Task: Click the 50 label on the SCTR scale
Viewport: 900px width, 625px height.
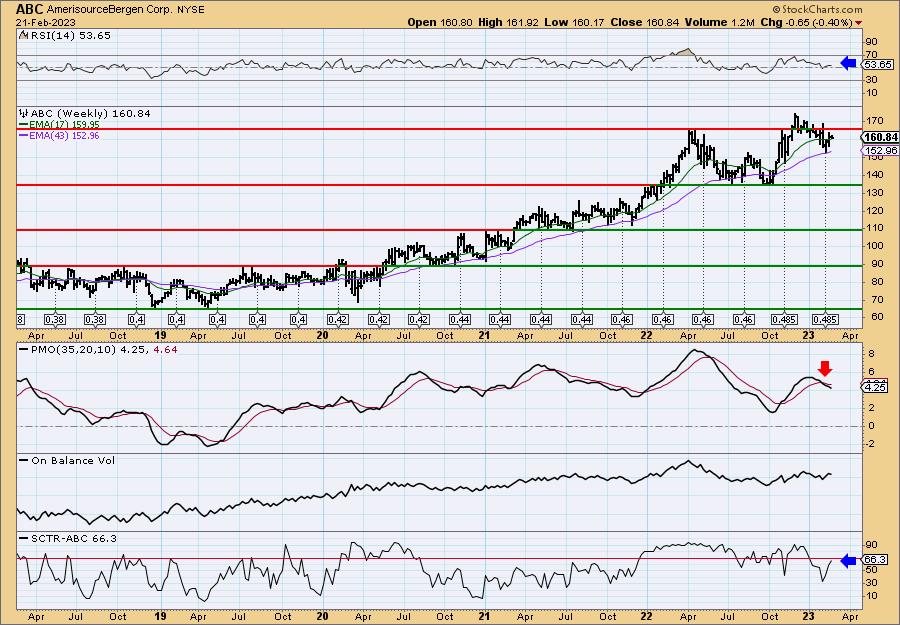Action: [871, 569]
